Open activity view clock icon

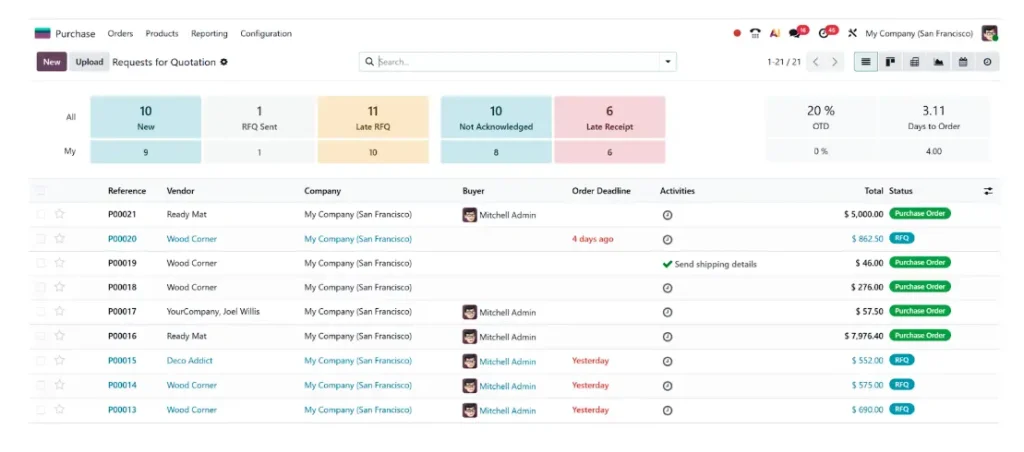pos(987,62)
